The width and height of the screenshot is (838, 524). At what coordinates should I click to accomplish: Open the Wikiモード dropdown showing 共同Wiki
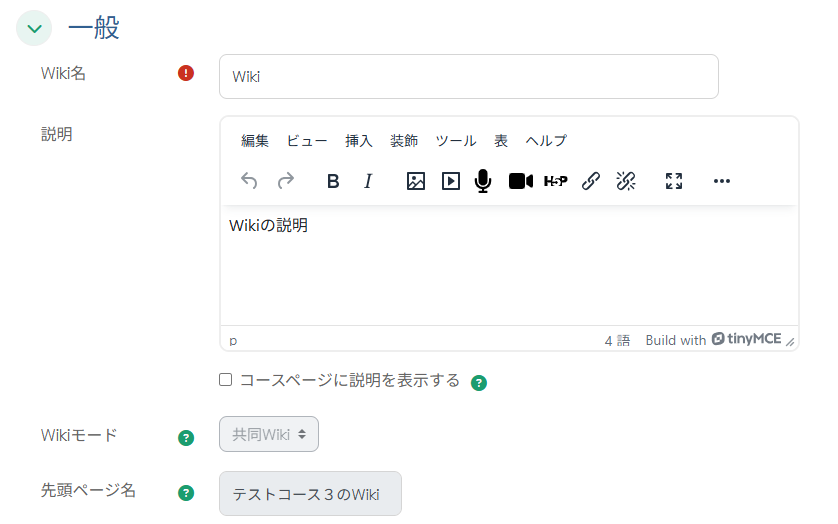(x=269, y=434)
